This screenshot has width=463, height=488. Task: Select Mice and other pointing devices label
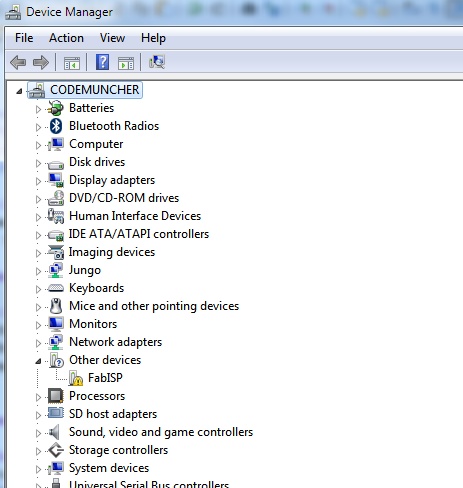click(154, 306)
